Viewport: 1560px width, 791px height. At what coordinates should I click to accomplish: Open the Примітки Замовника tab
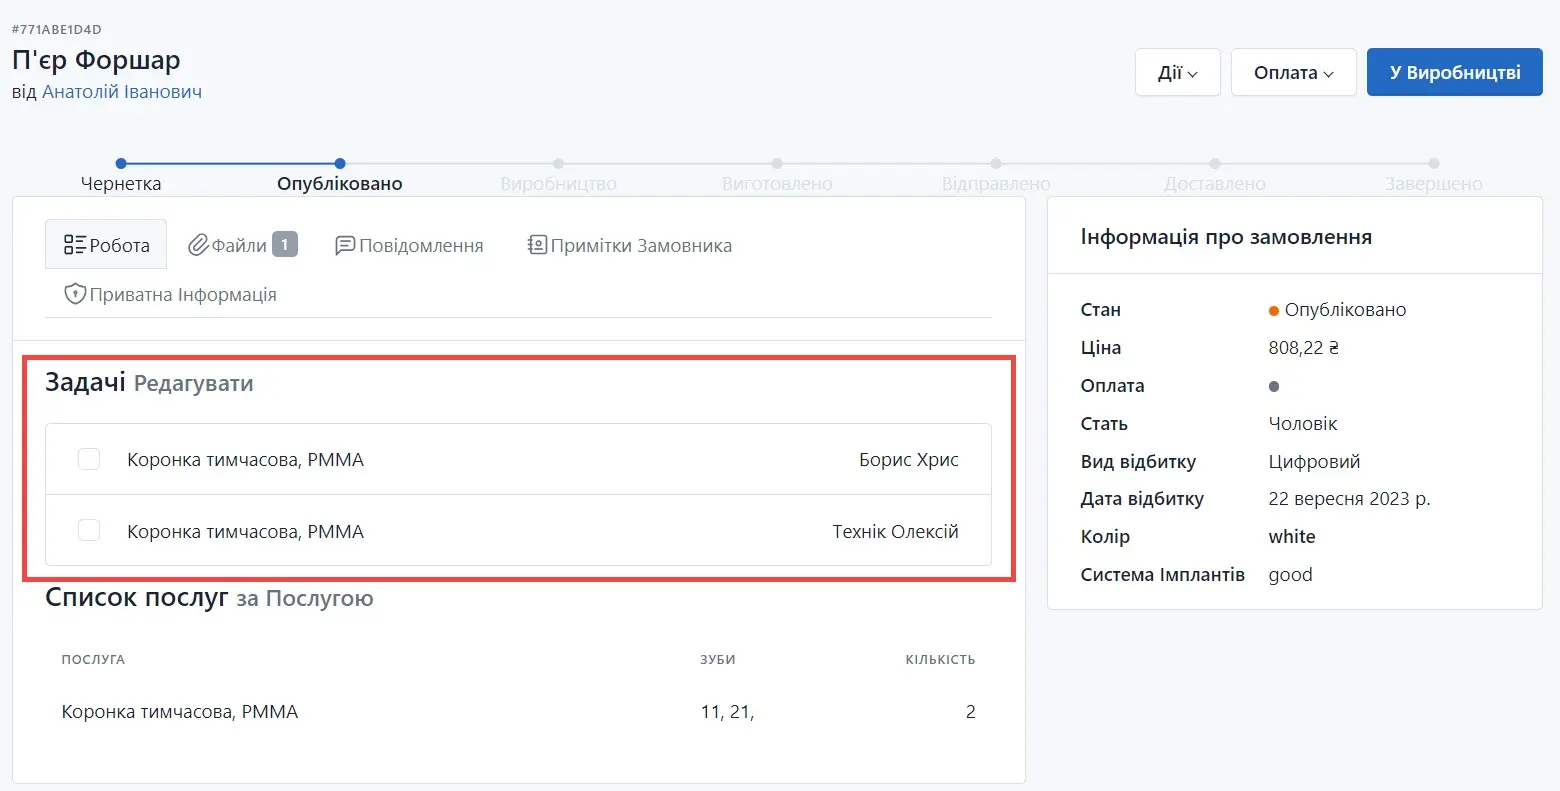(x=630, y=245)
